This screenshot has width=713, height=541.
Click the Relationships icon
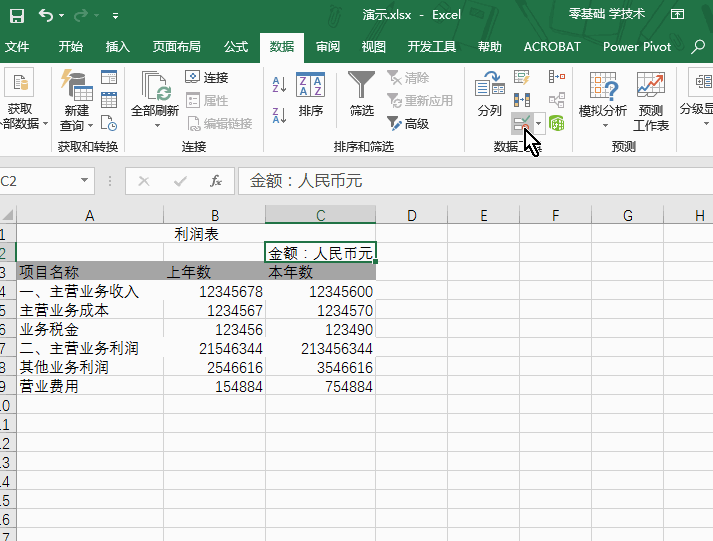[x=557, y=100]
